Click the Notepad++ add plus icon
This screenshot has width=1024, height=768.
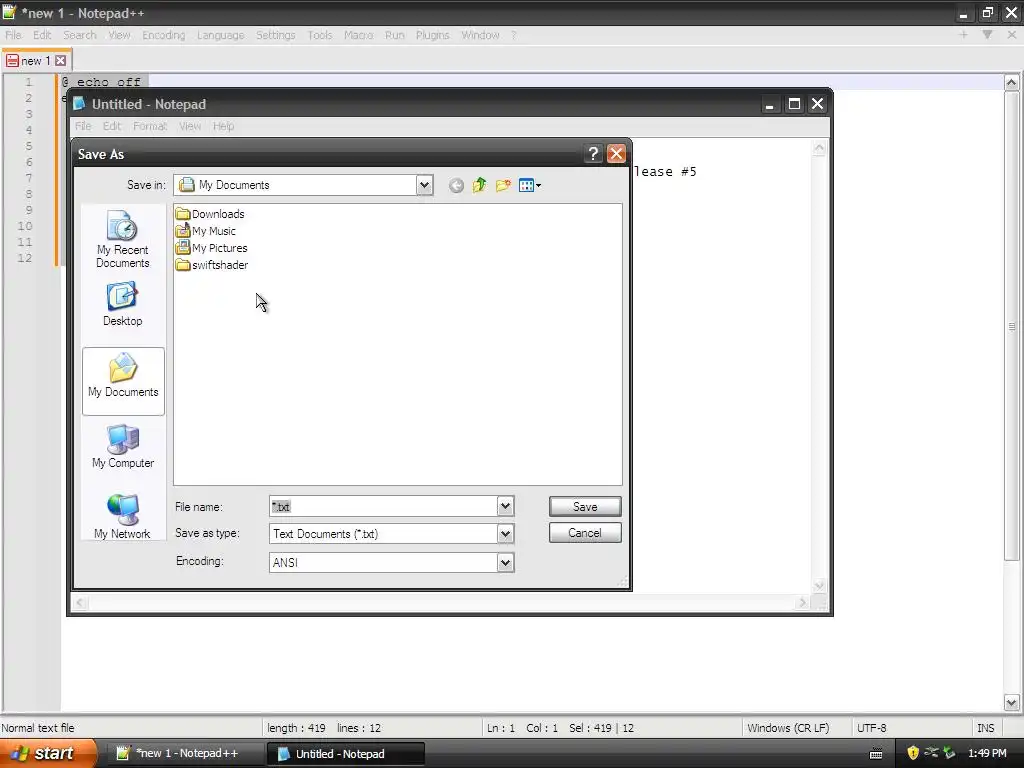pos(963,35)
